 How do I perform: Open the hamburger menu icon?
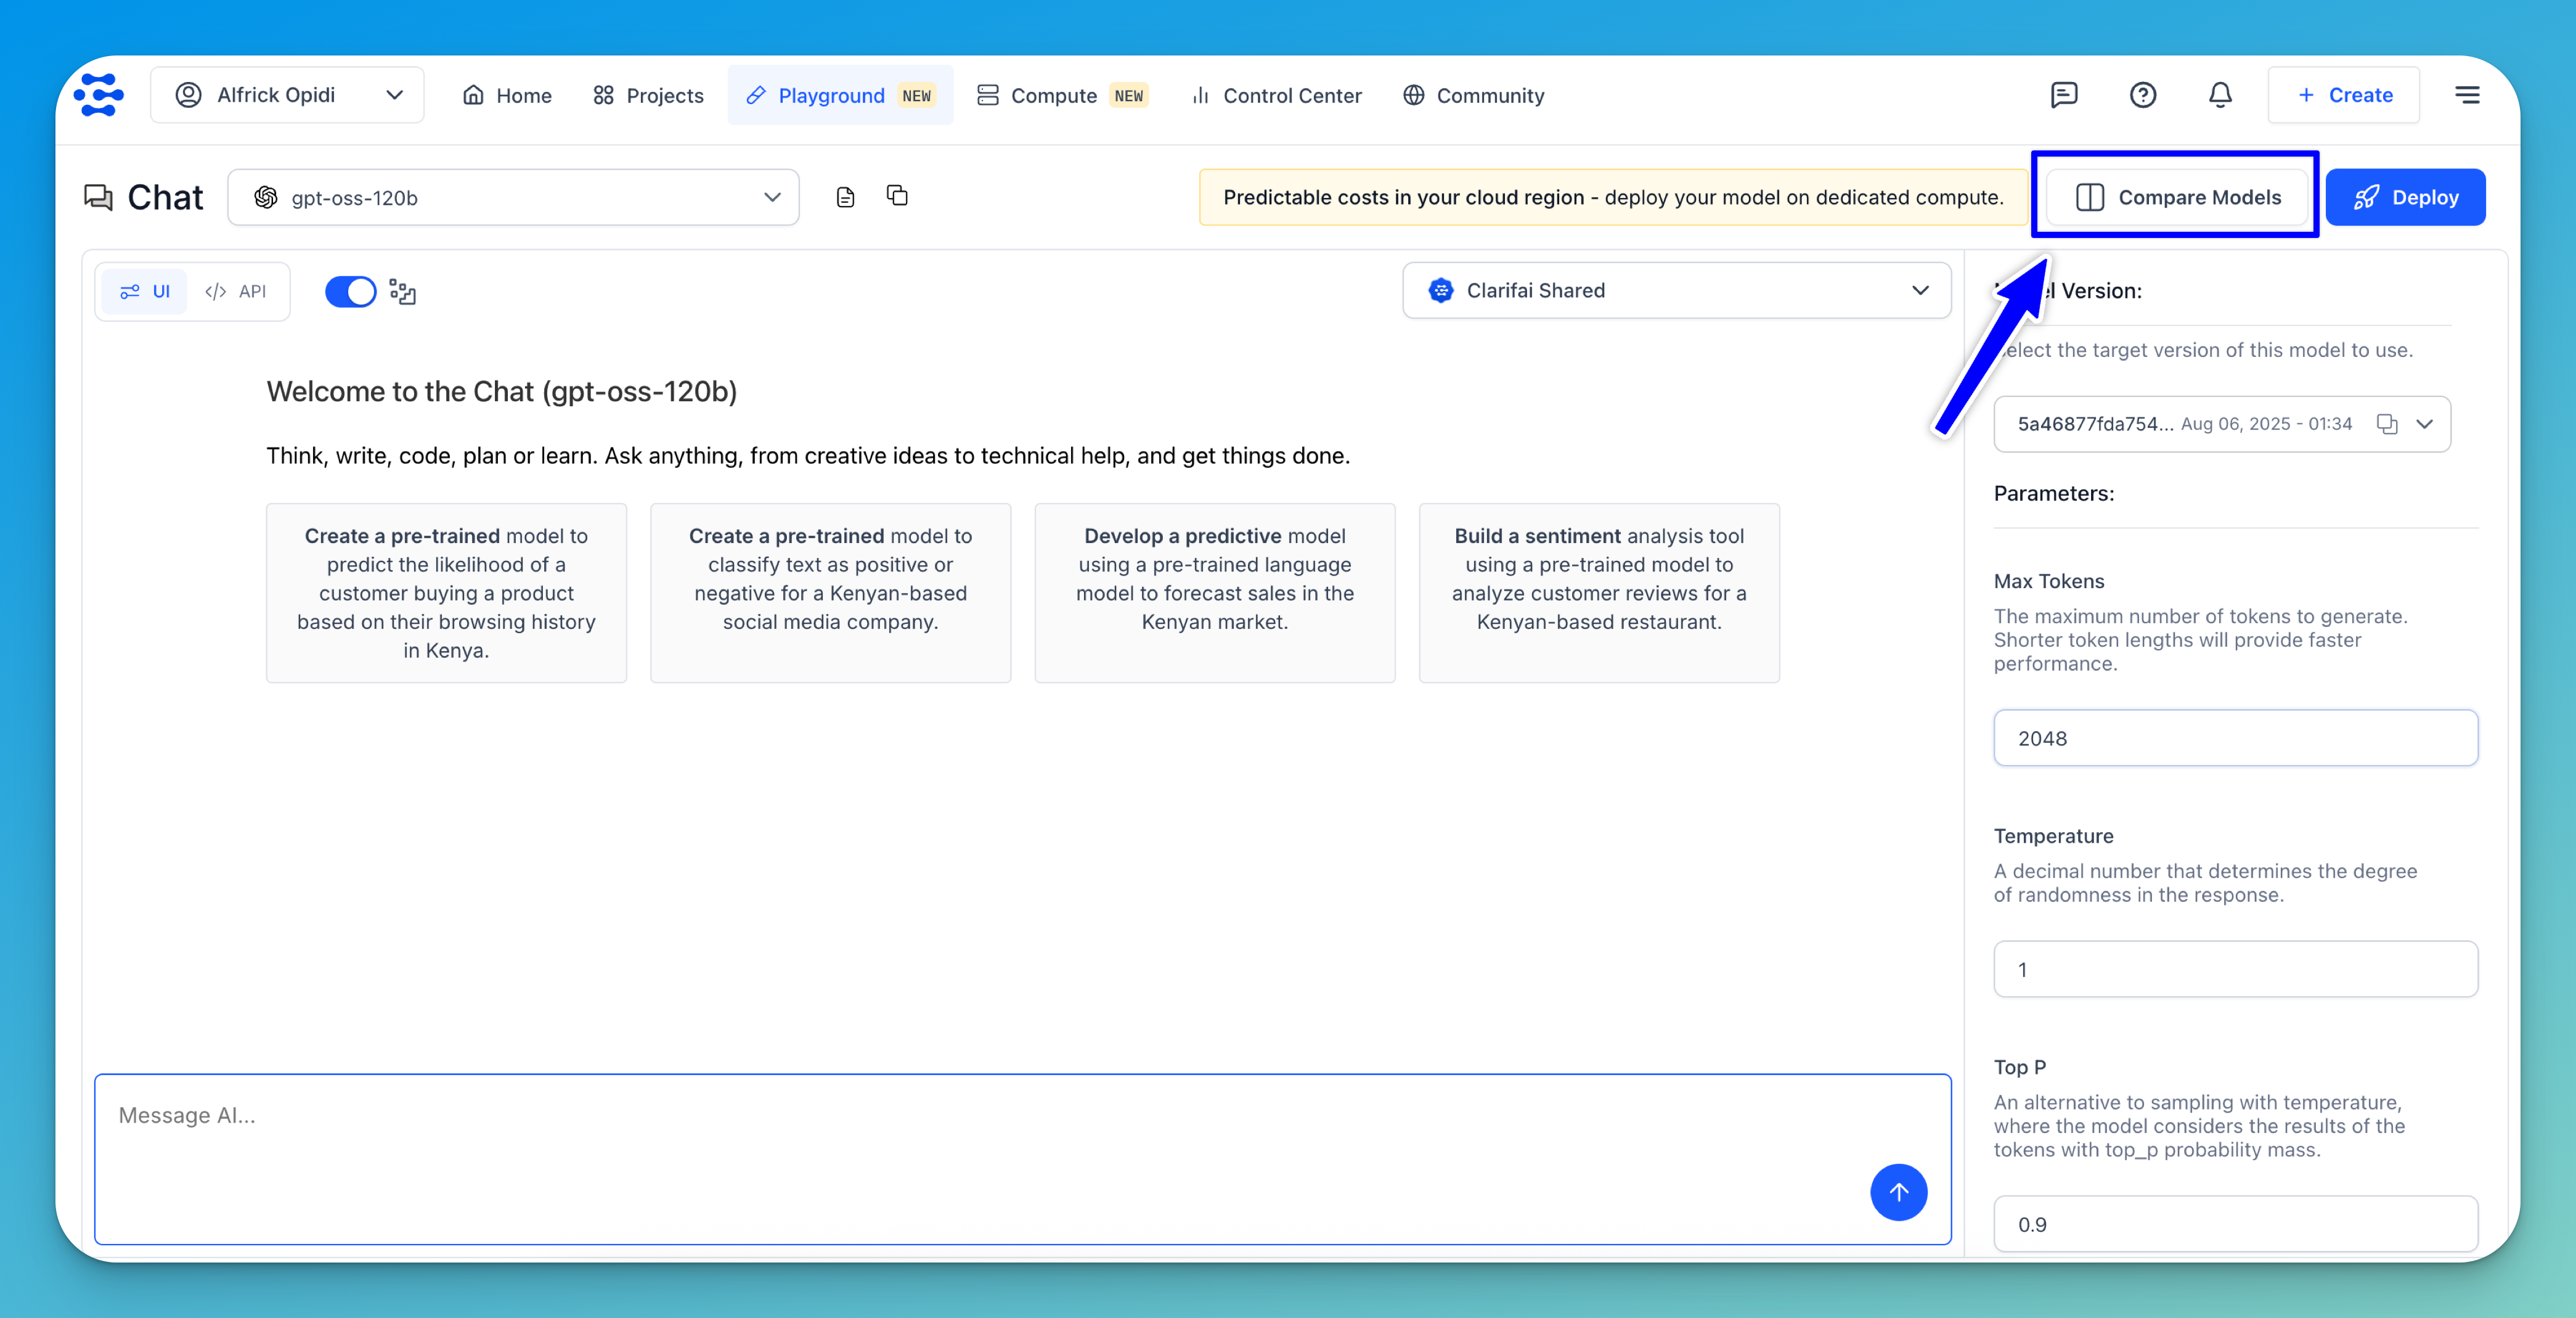2467,95
